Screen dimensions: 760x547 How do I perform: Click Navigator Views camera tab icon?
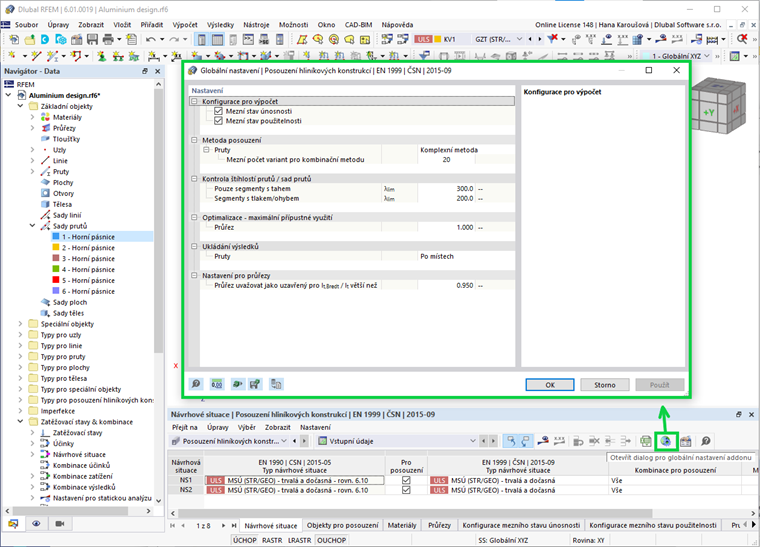[60, 524]
